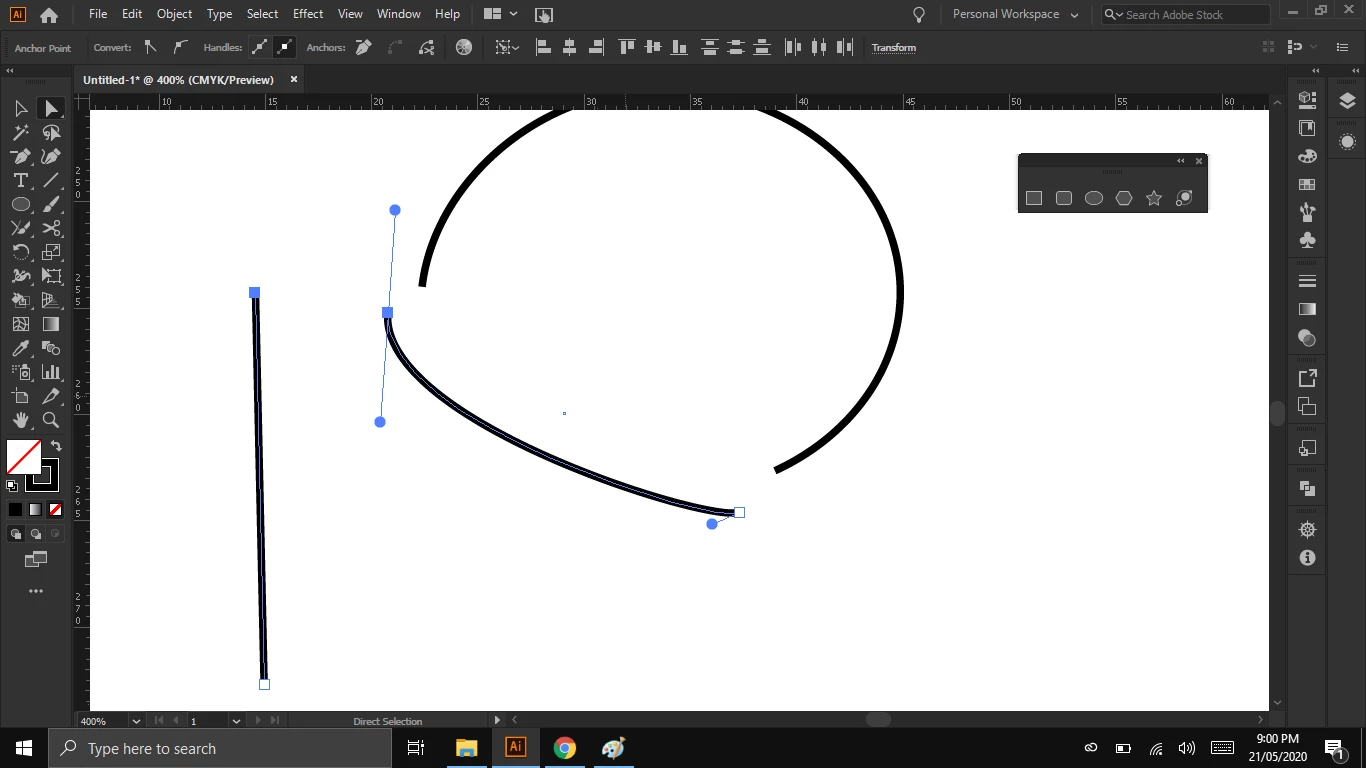Select the Gradient tool
The image size is (1366, 768).
click(51, 324)
